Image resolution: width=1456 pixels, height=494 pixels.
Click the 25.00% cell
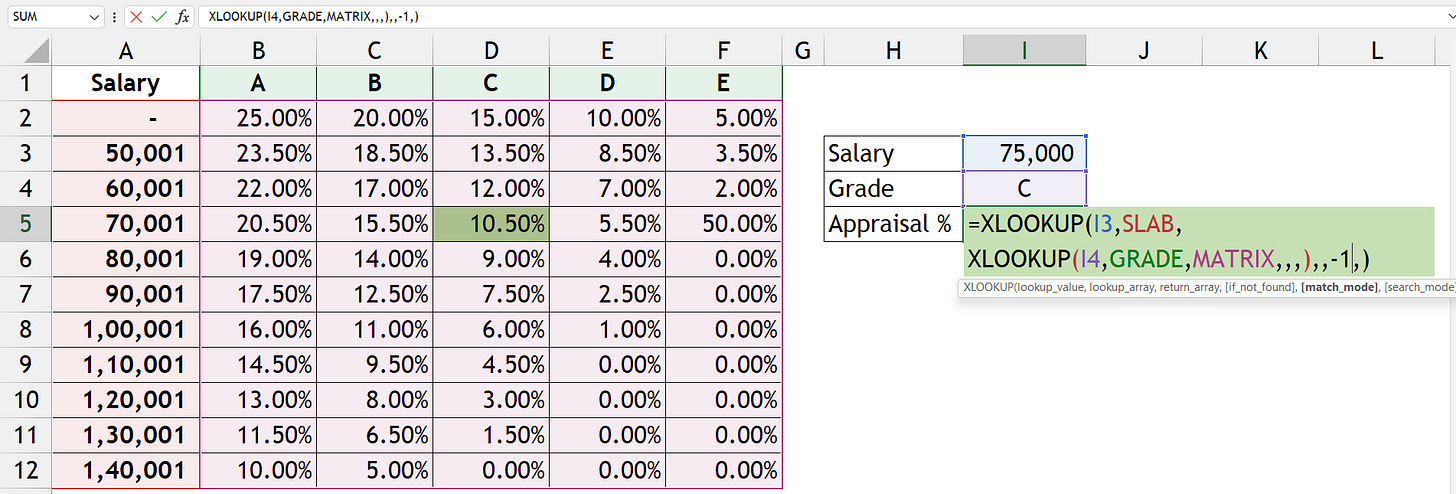pos(258,118)
